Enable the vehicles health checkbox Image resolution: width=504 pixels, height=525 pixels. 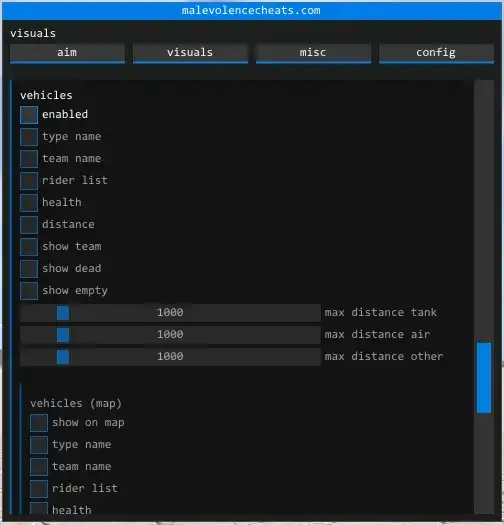[x=29, y=203]
